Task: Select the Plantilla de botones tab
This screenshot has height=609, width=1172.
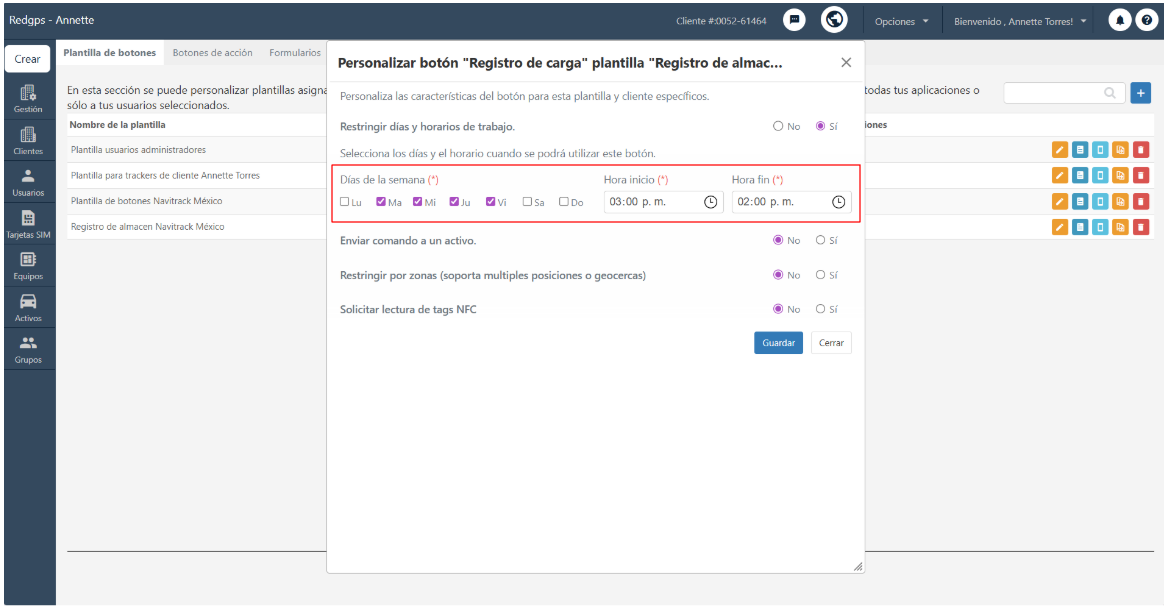Action: pos(110,53)
